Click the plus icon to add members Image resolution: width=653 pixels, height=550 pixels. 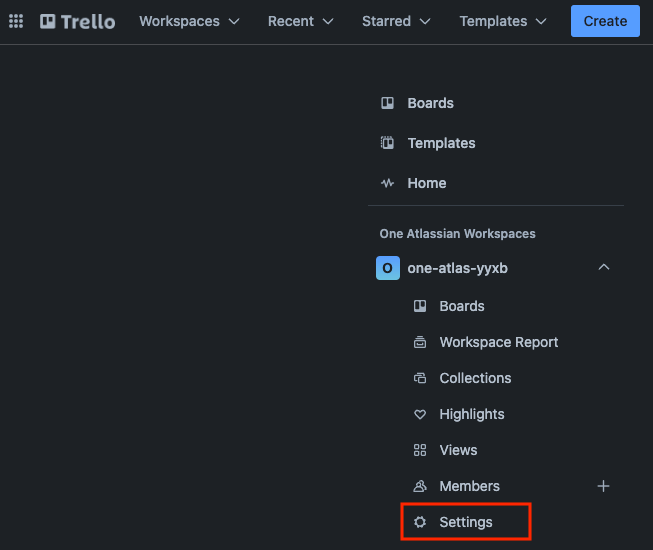603,486
